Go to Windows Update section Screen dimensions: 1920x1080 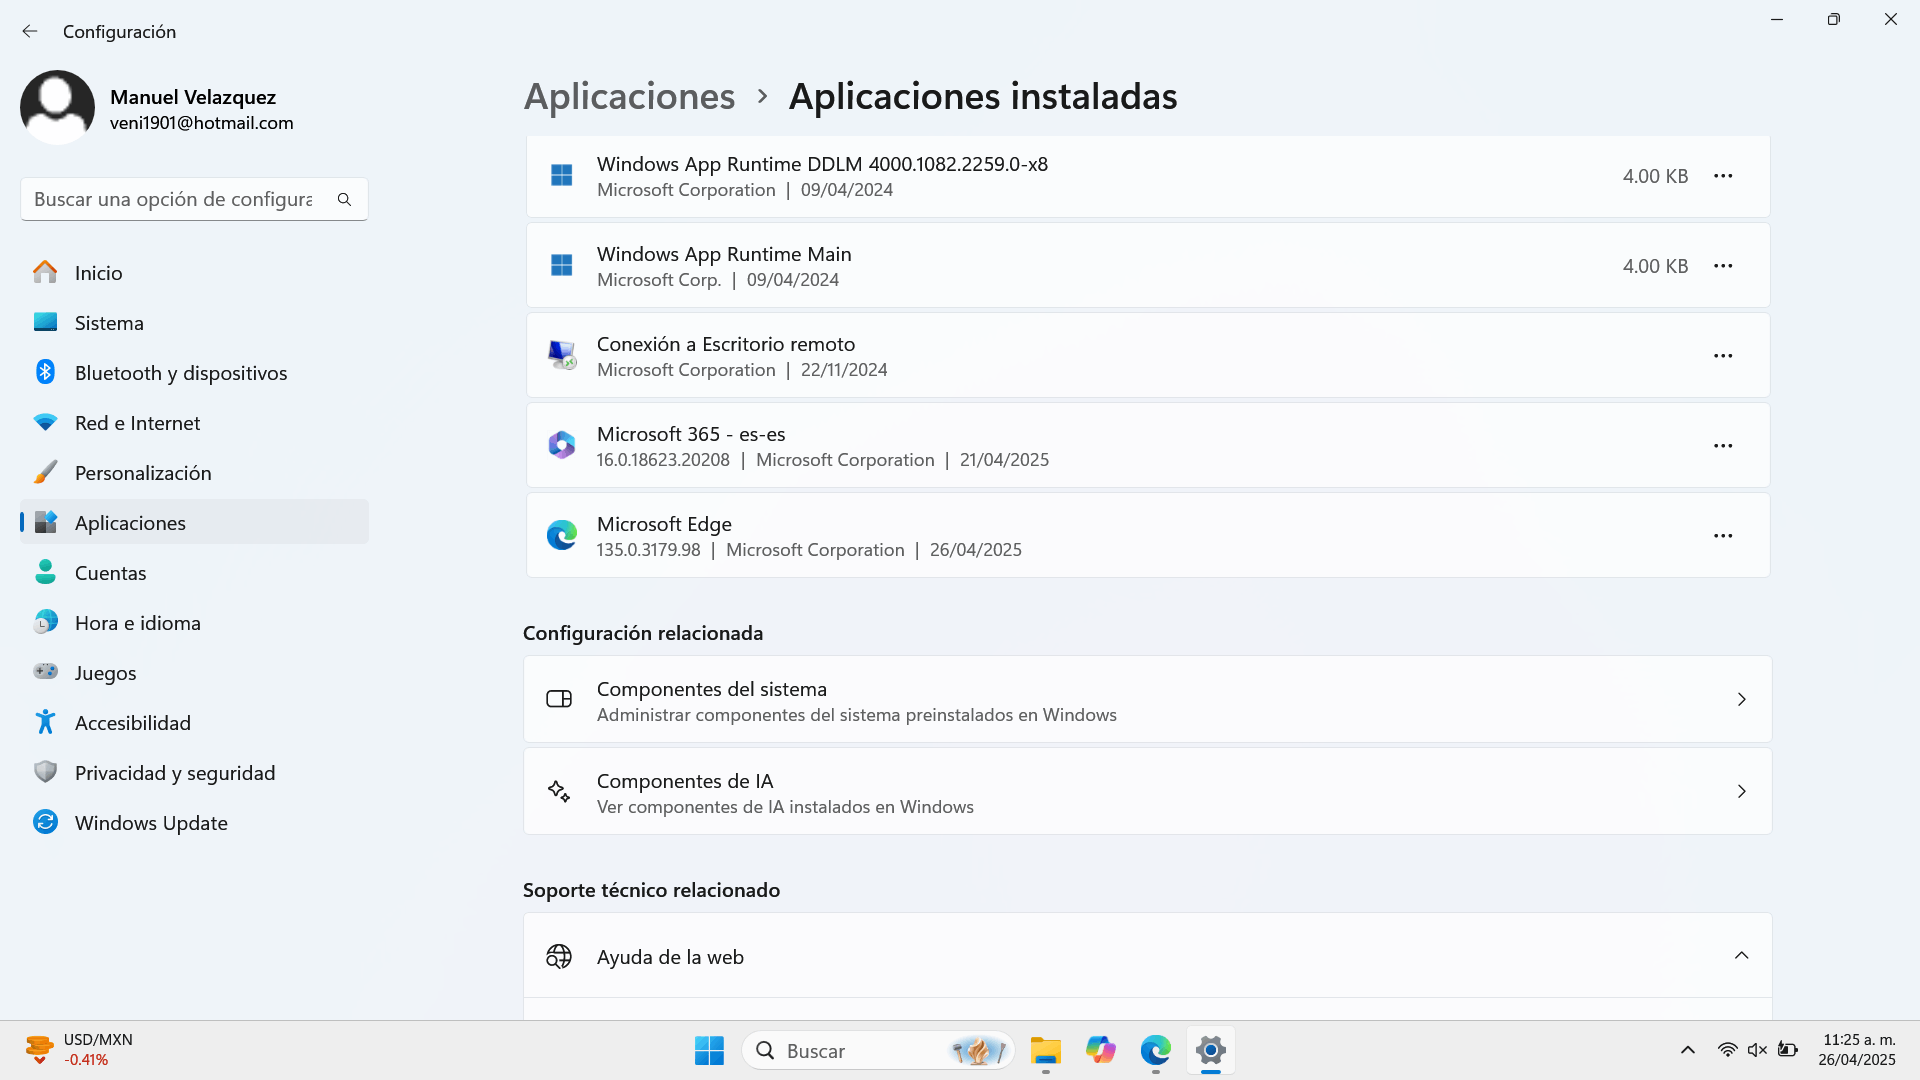point(151,823)
